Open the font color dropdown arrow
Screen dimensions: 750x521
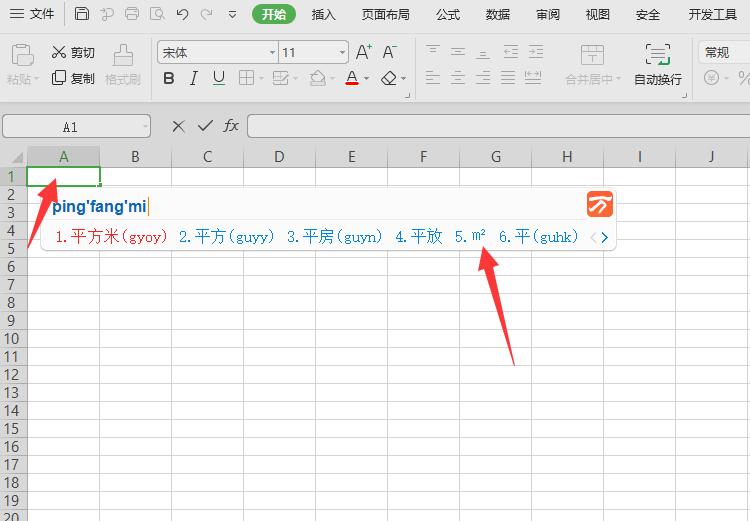click(x=366, y=78)
